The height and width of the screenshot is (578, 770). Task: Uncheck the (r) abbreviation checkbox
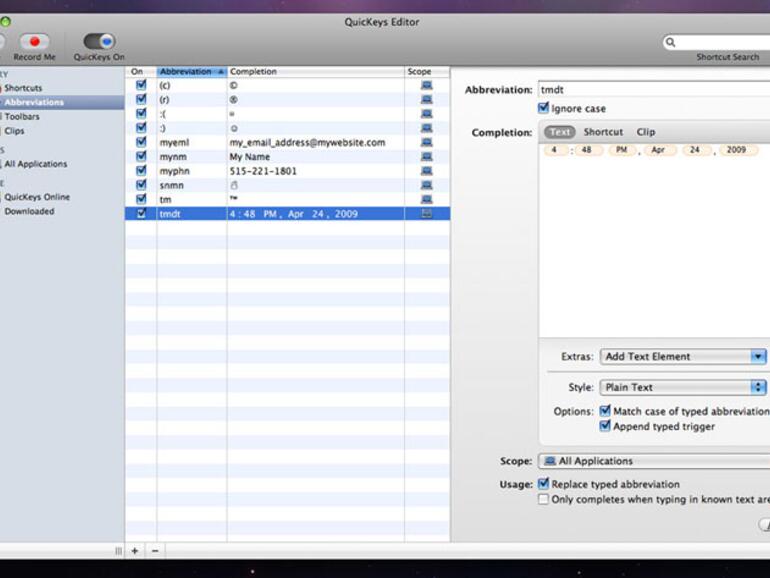point(141,99)
